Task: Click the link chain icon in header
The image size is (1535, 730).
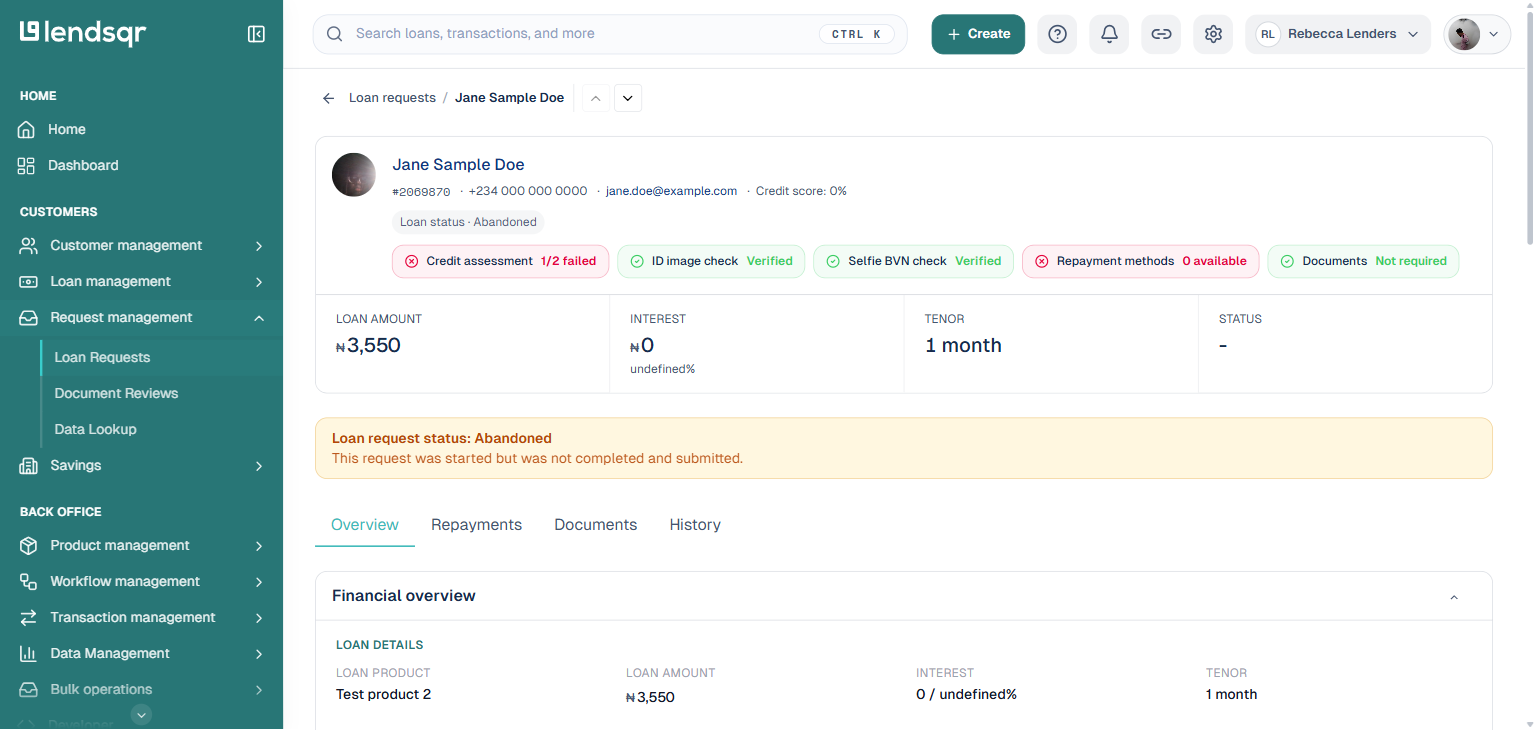Action: click(x=1161, y=34)
